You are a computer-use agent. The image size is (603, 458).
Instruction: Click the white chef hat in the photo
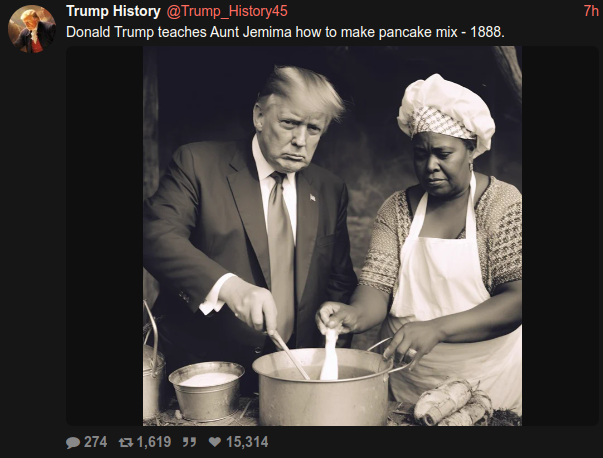(x=446, y=110)
